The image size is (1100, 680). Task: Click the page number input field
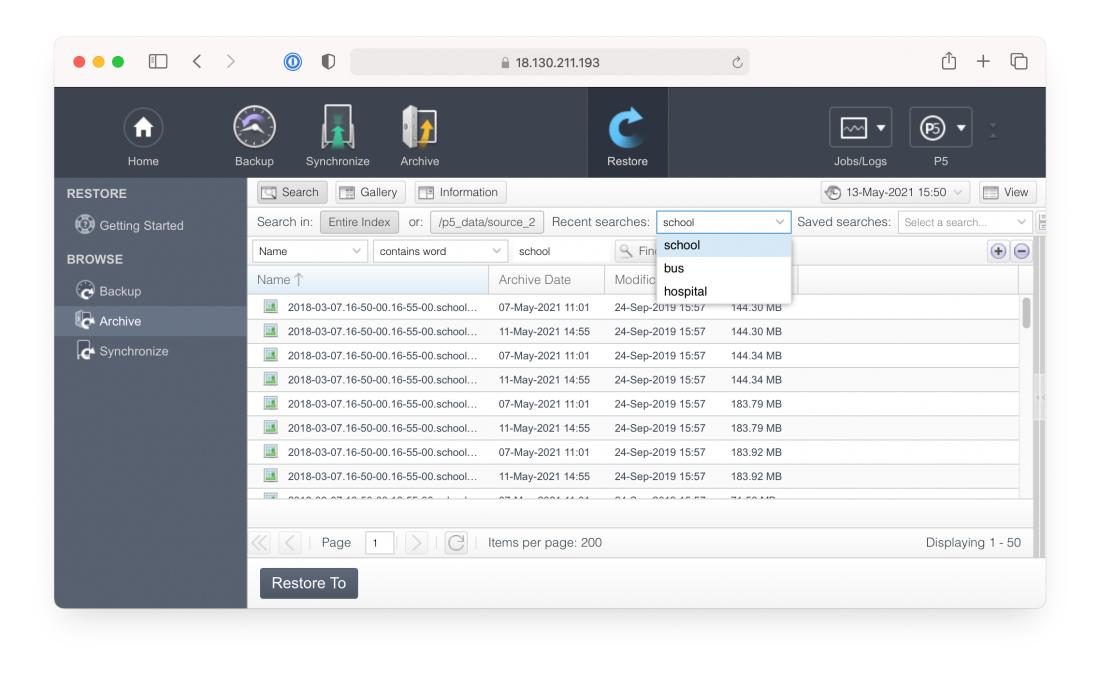[379, 542]
